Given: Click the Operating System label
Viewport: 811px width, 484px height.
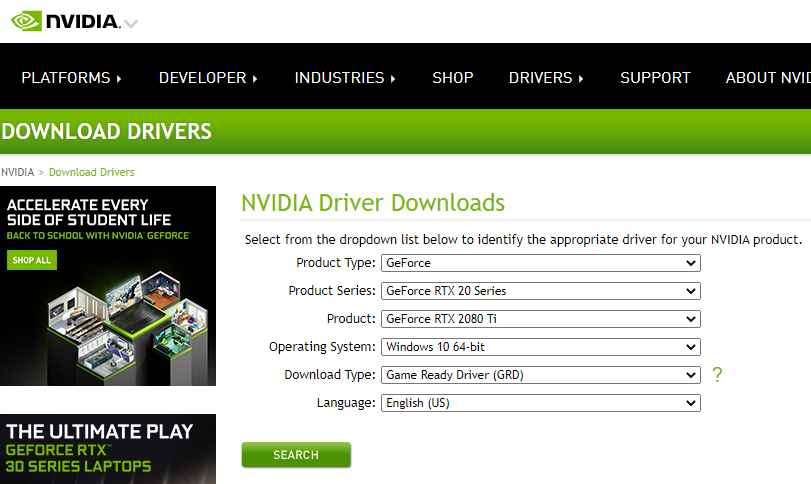Looking at the screenshot, I should [322, 346].
